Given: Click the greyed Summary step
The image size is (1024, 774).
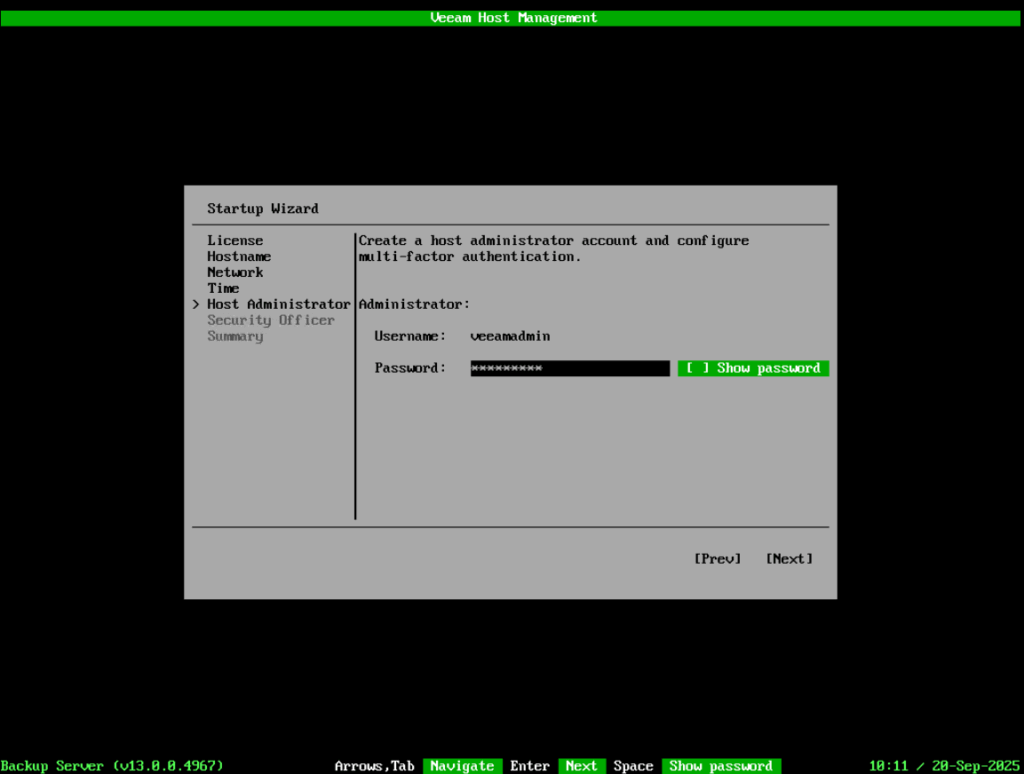Looking at the screenshot, I should 235,336.
